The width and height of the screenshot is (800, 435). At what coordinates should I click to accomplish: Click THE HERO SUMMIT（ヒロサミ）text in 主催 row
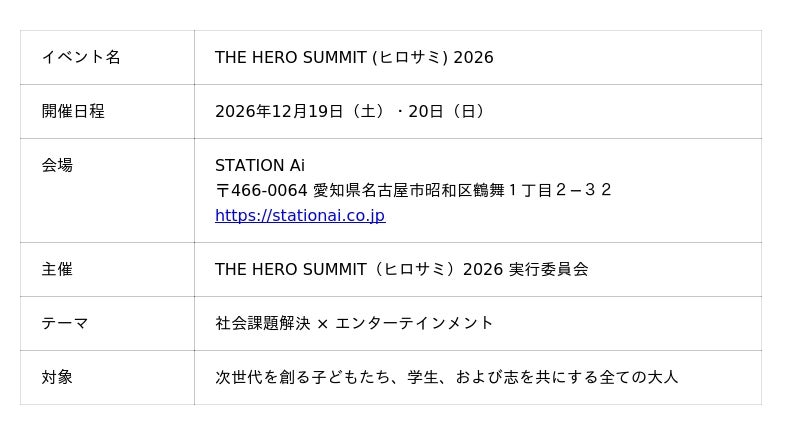342,270
